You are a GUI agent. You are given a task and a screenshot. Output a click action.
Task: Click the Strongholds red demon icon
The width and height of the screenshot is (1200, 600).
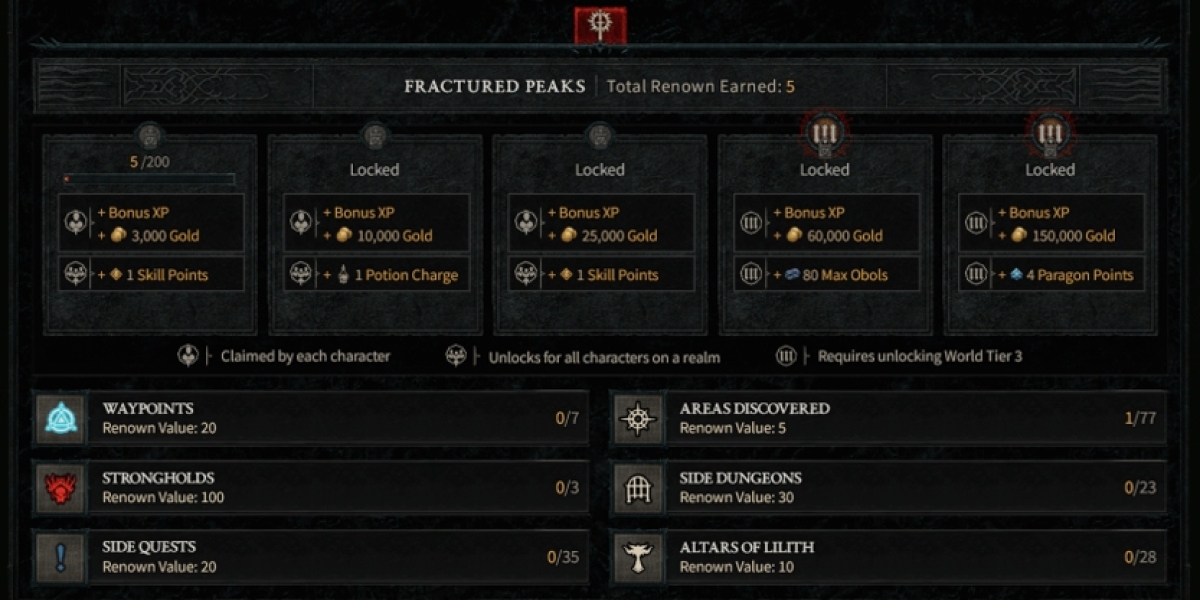(61, 487)
